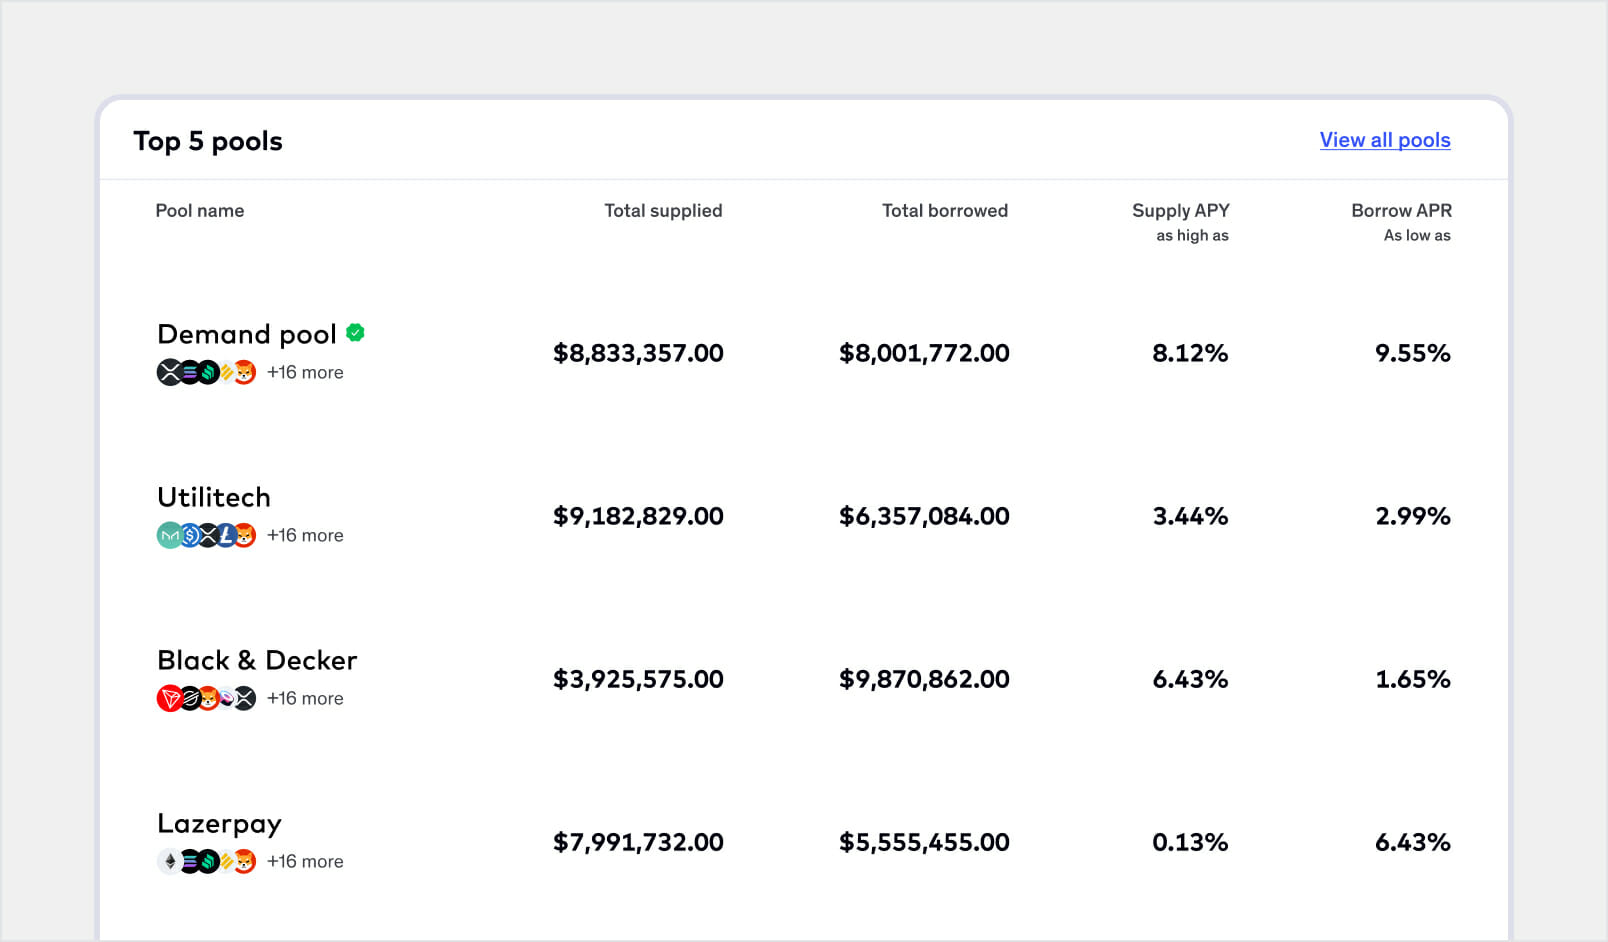Click the Compound icon in Lazerpay row

208,862
